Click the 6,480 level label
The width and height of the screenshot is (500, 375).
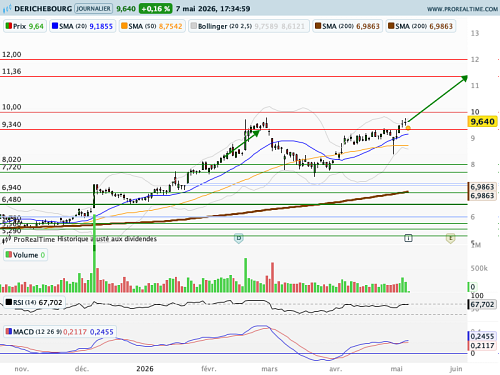click(12, 199)
